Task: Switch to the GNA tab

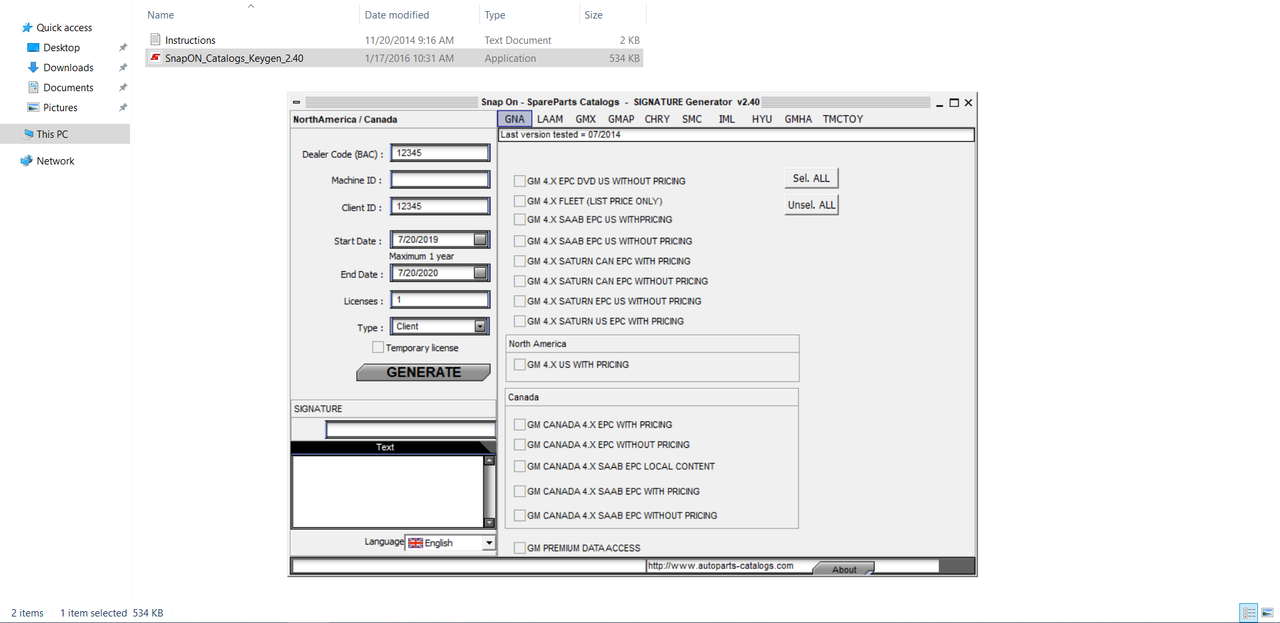Action: click(x=514, y=119)
